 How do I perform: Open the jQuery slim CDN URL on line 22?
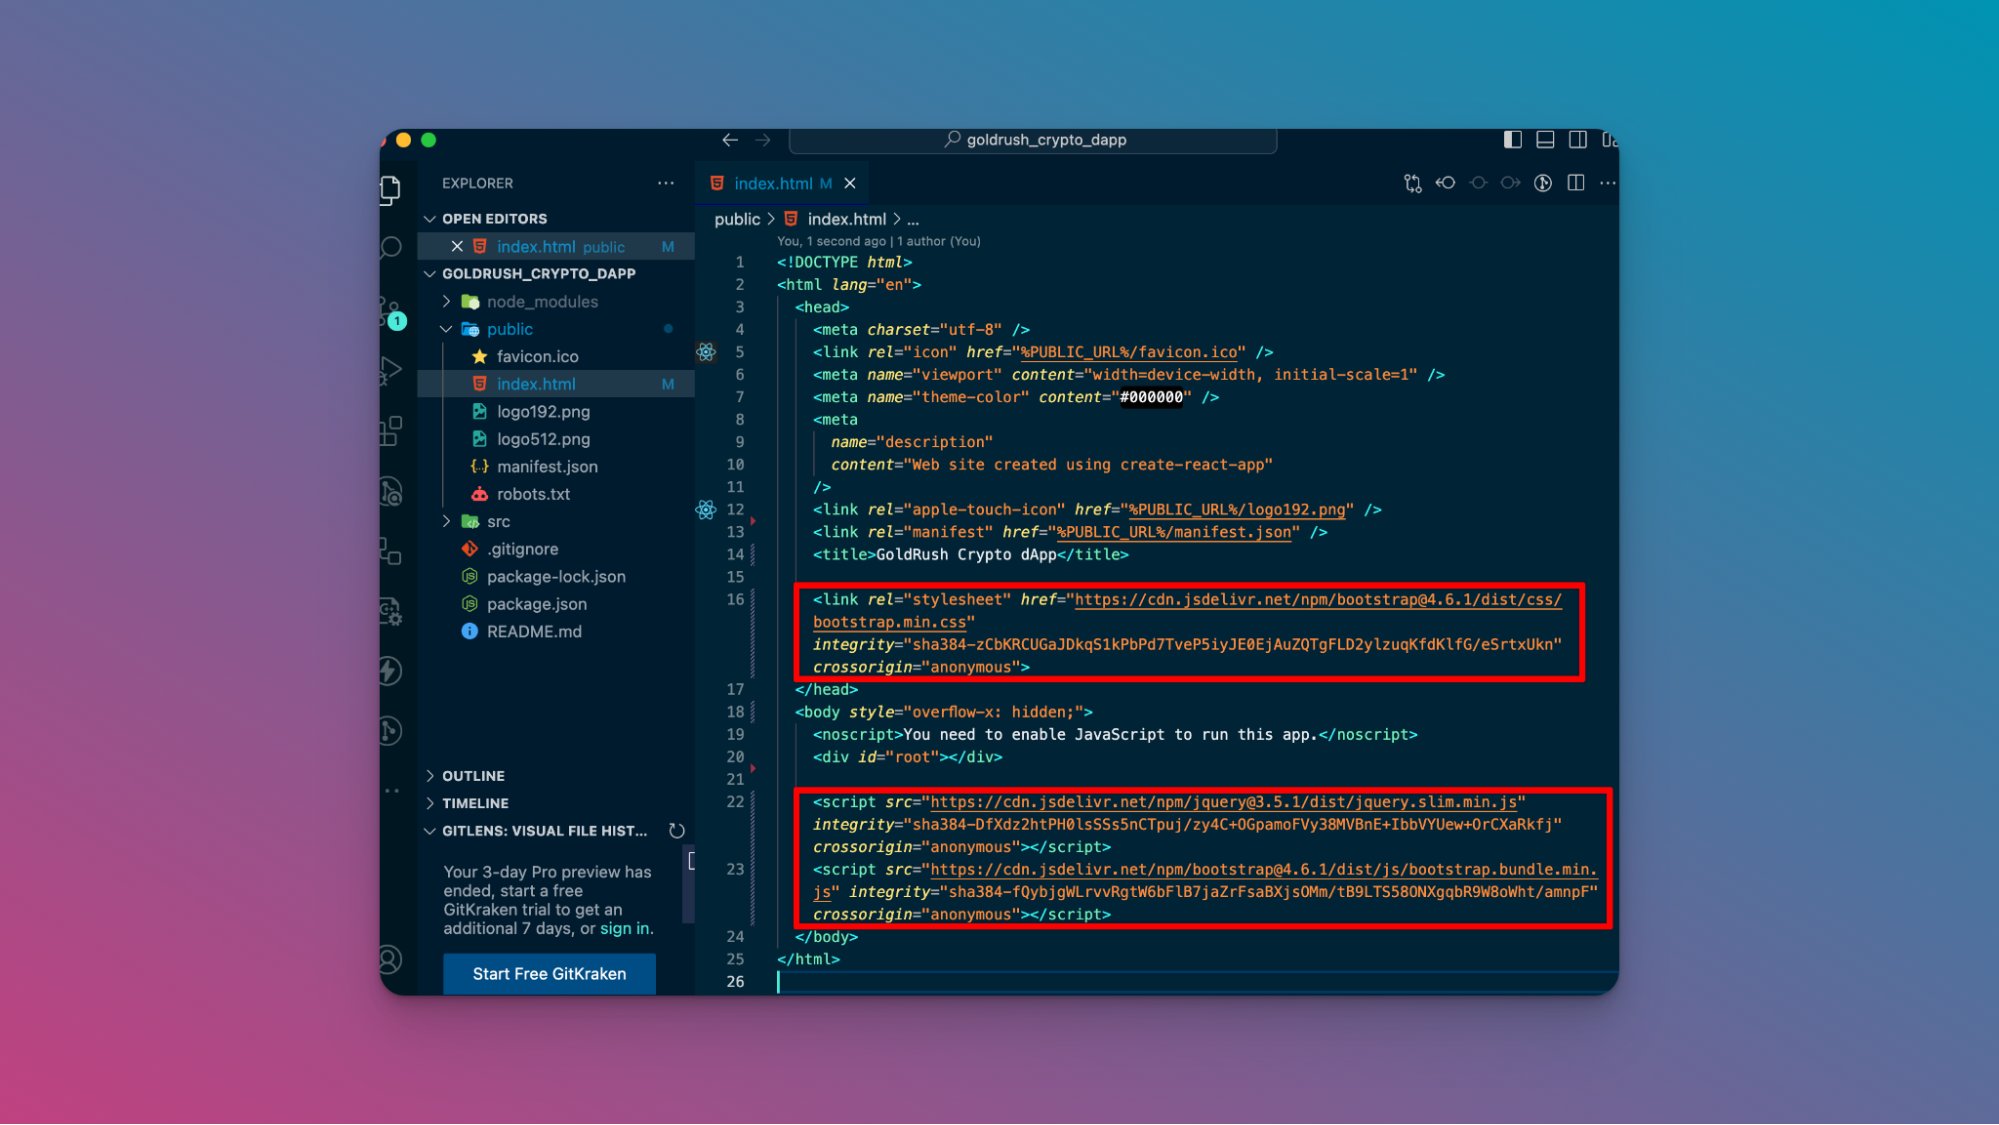[1223, 802]
